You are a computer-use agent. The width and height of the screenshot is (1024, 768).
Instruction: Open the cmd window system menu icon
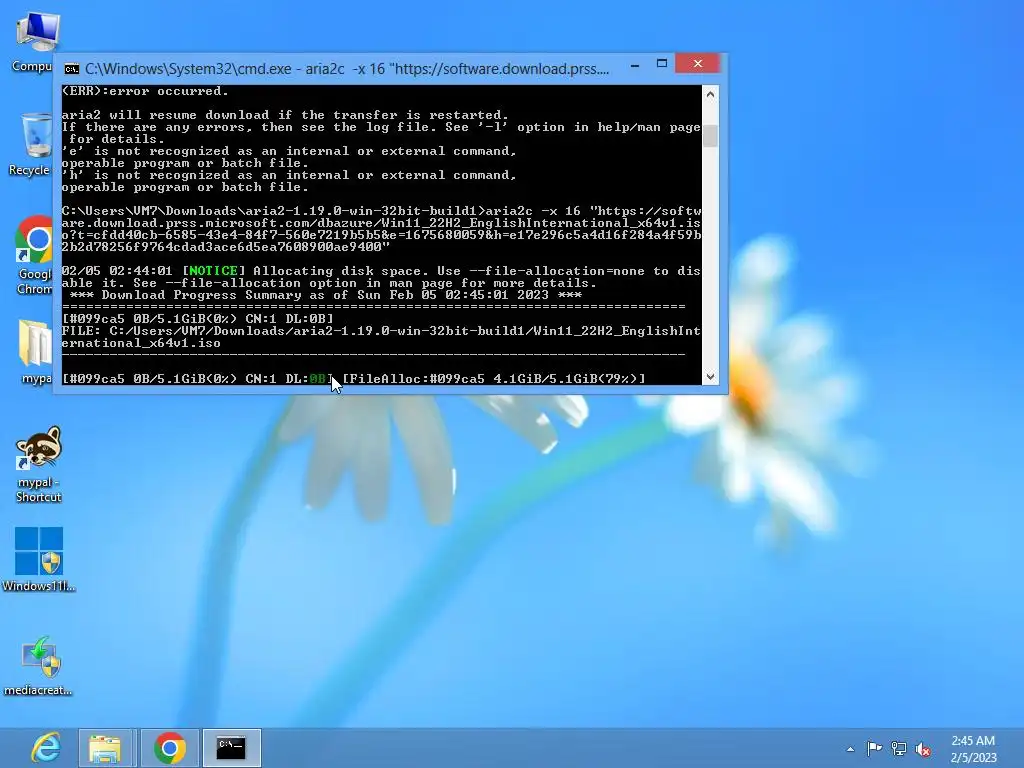click(x=72, y=69)
